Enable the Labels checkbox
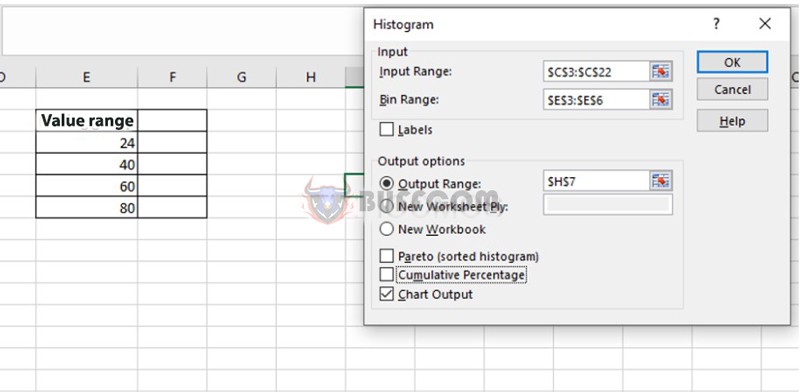The height and width of the screenshot is (392, 800). pos(387,130)
